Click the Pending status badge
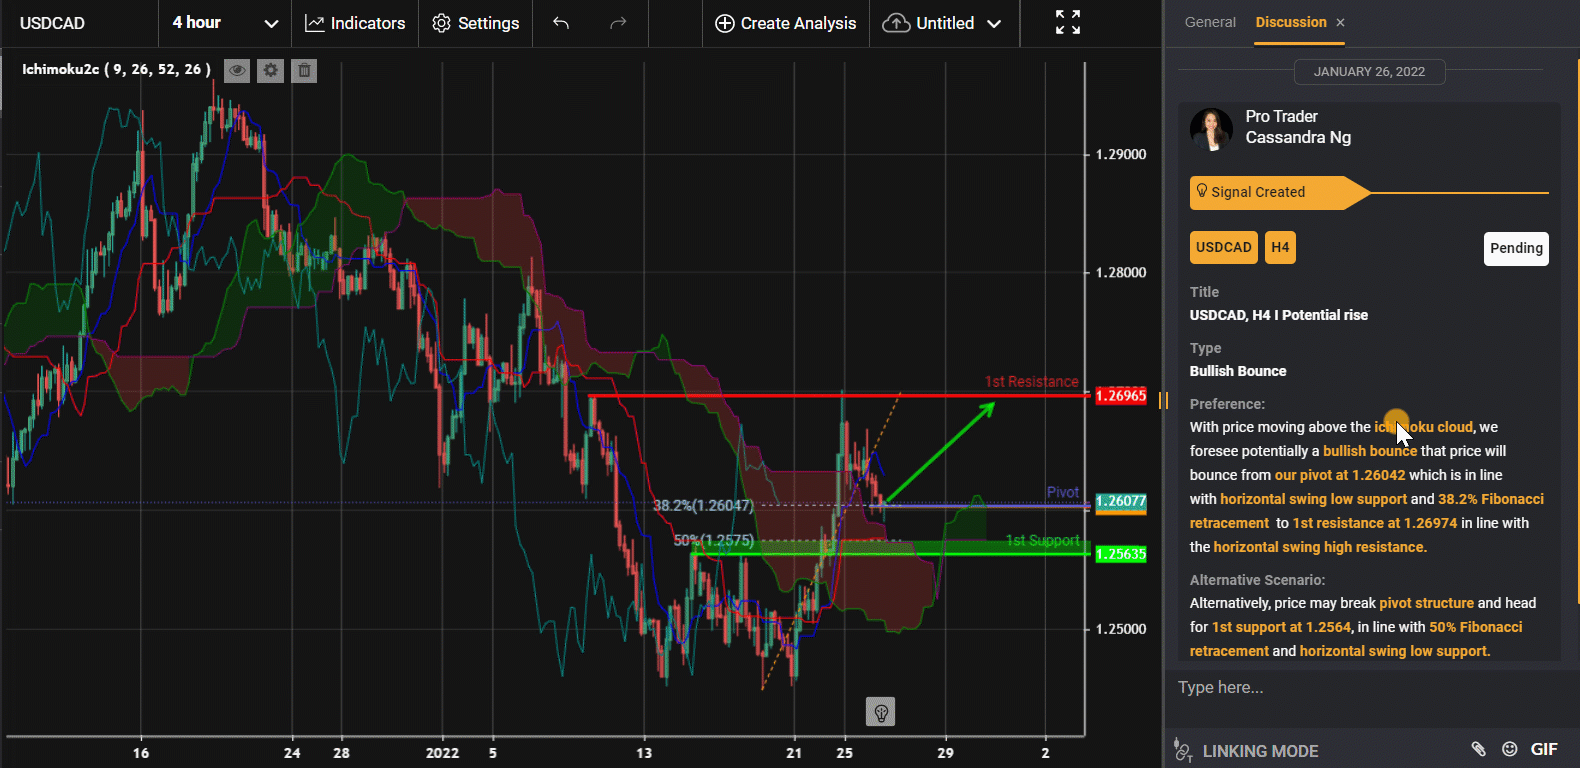1580x768 pixels. tap(1516, 248)
